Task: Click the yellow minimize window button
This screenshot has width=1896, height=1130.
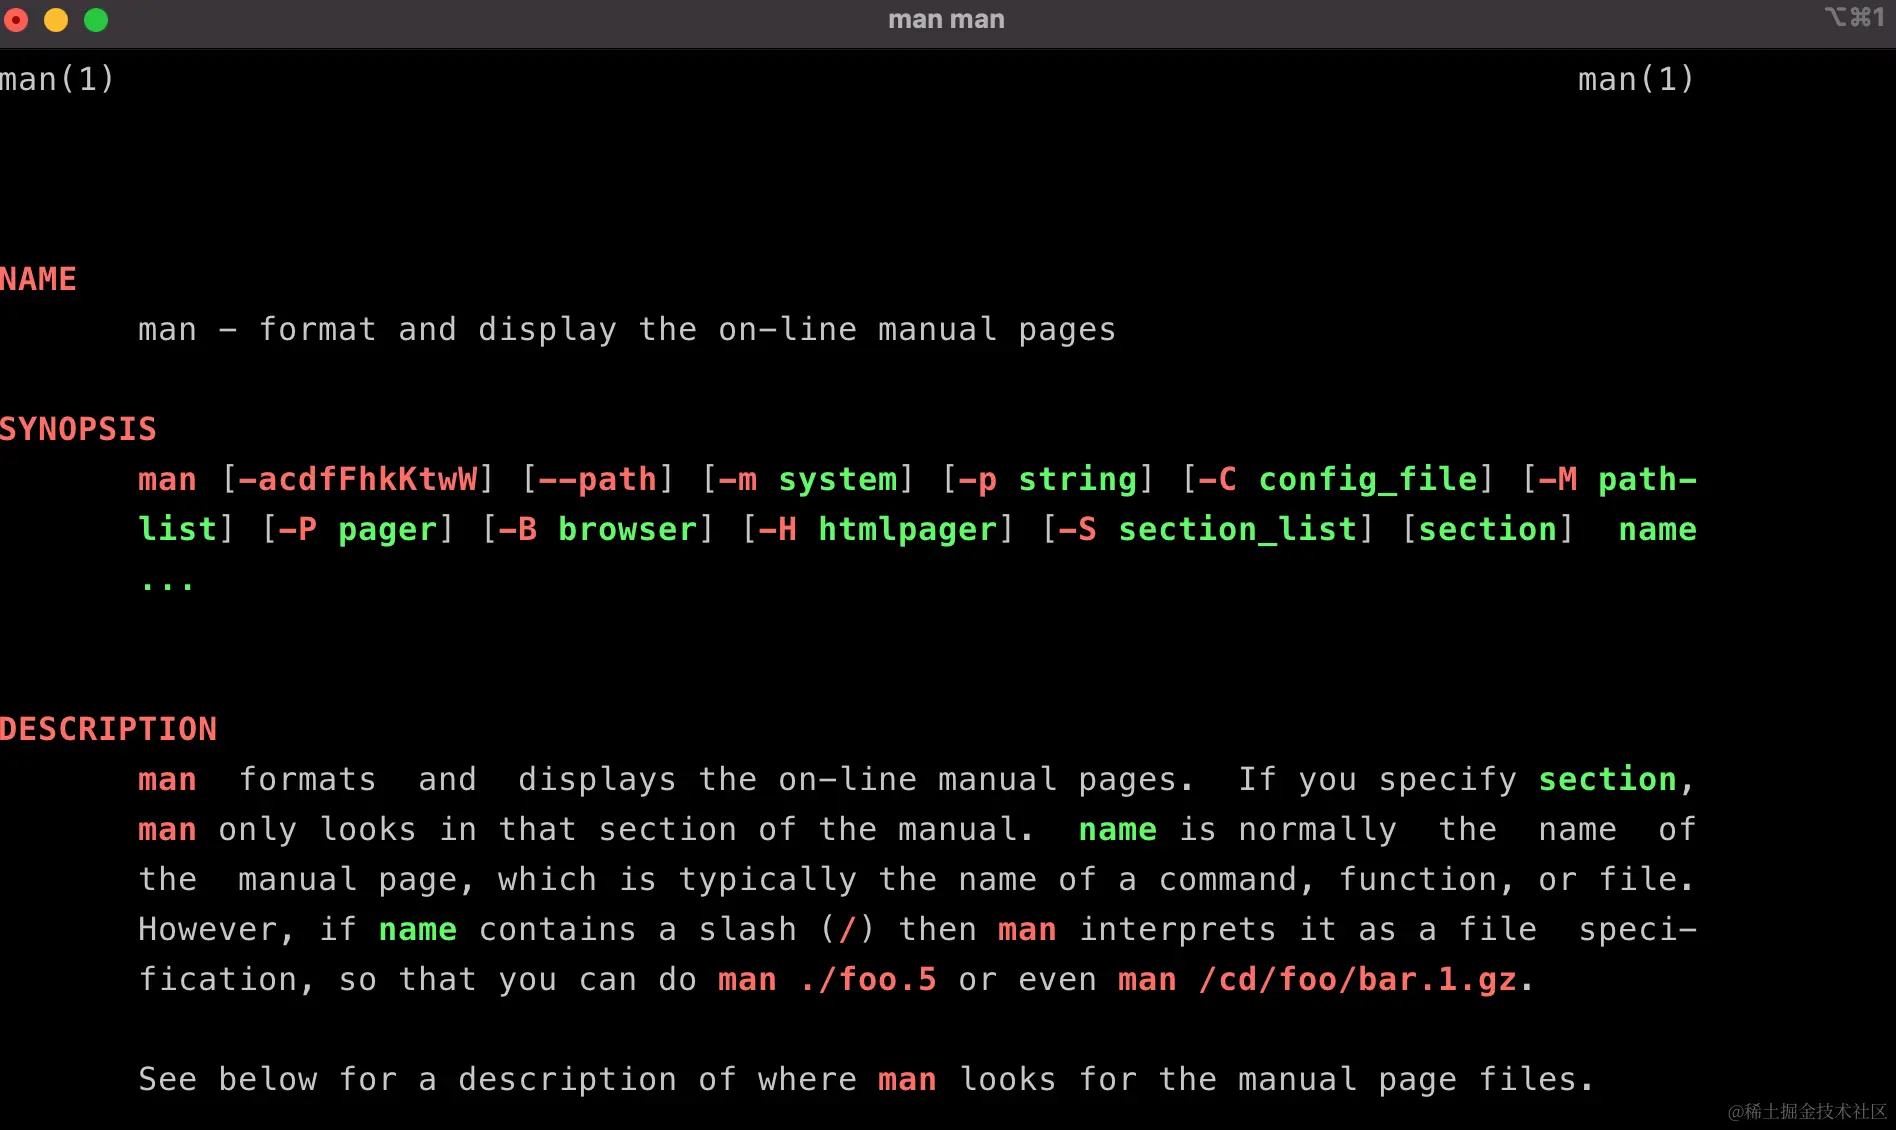Action: point(56,20)
